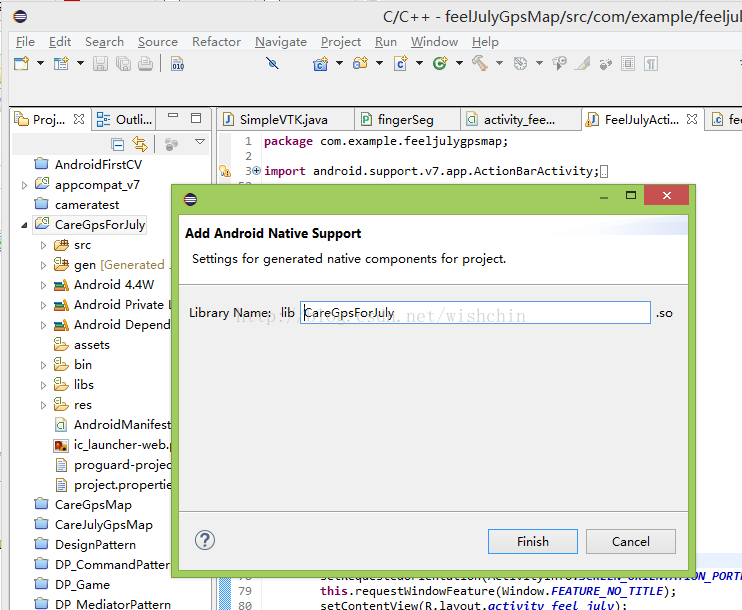Image resolution: width=742 pixels, height=610 pixels.
Task: Toggle Show Whitespace Characters pilcrow icon
Action: [x=651, y=63]
